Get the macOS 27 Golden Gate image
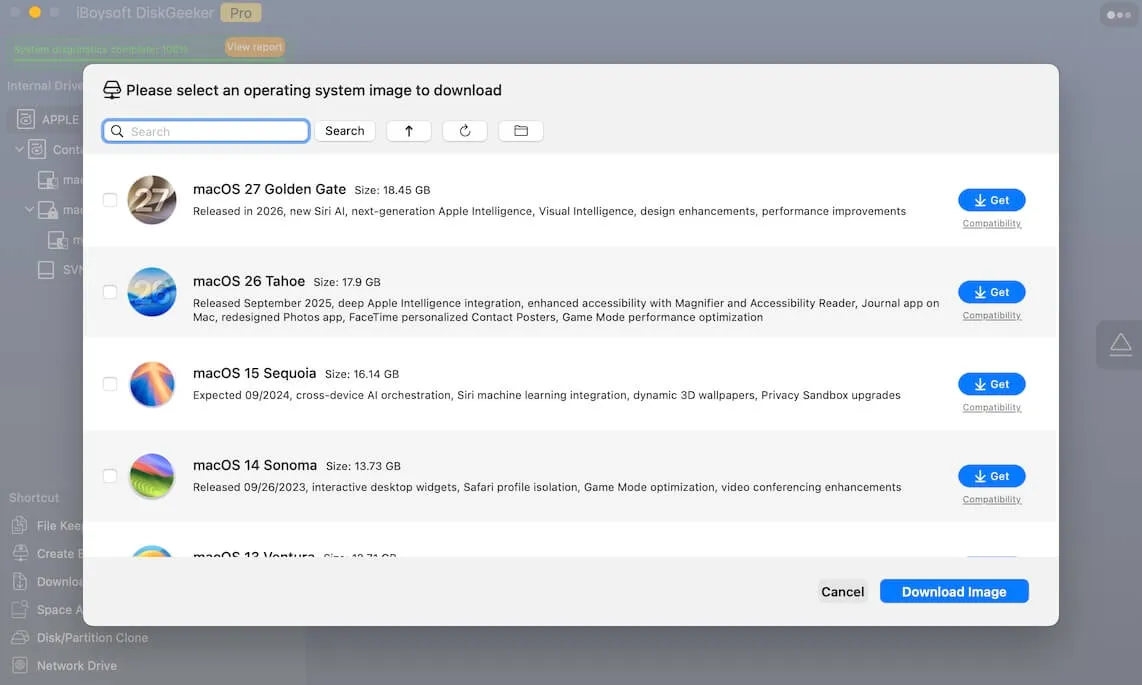The height and width of the screenshot is (685, 1142). (x=991, y=200)
